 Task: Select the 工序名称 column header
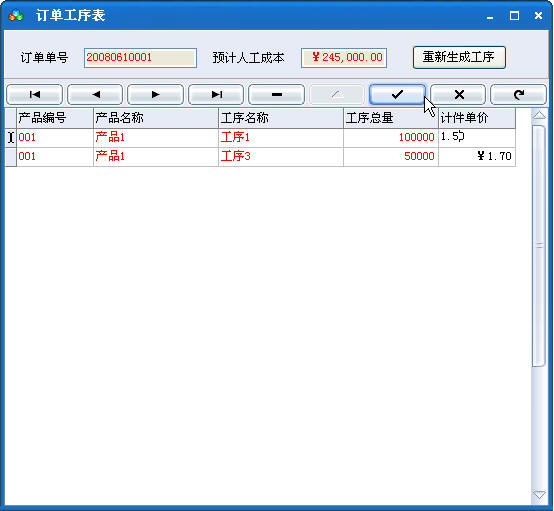[x=281, y=118]
